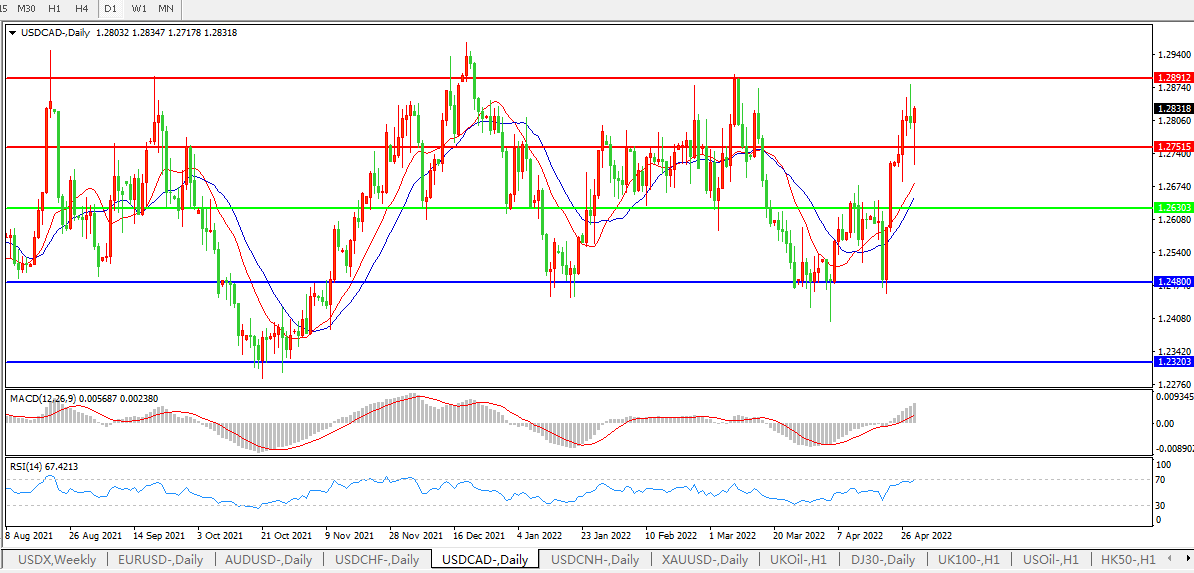Screen dimensions: 1194x573
Task: Select the green 1.26303 price level label
Action: pyautogui.click(x=1172, y=208)
